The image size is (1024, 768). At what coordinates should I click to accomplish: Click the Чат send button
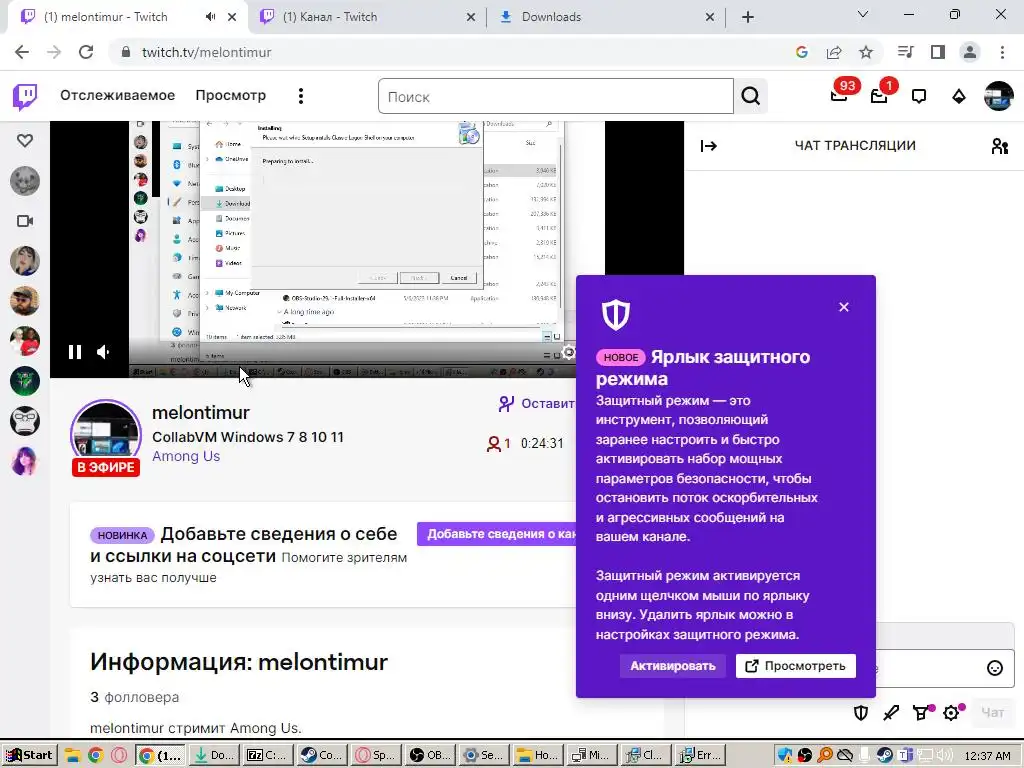[993, 712]
